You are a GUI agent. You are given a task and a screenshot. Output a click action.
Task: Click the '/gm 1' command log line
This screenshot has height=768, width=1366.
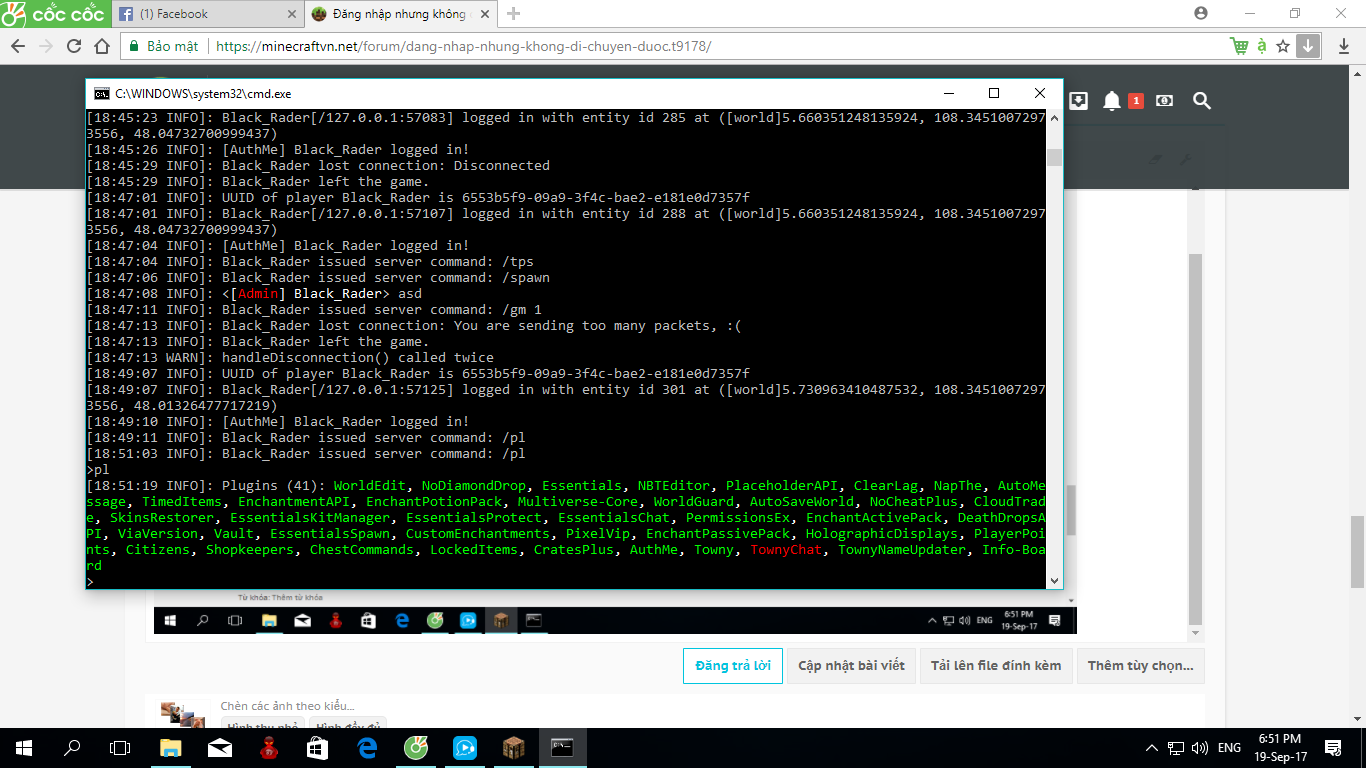coord(313,310)
